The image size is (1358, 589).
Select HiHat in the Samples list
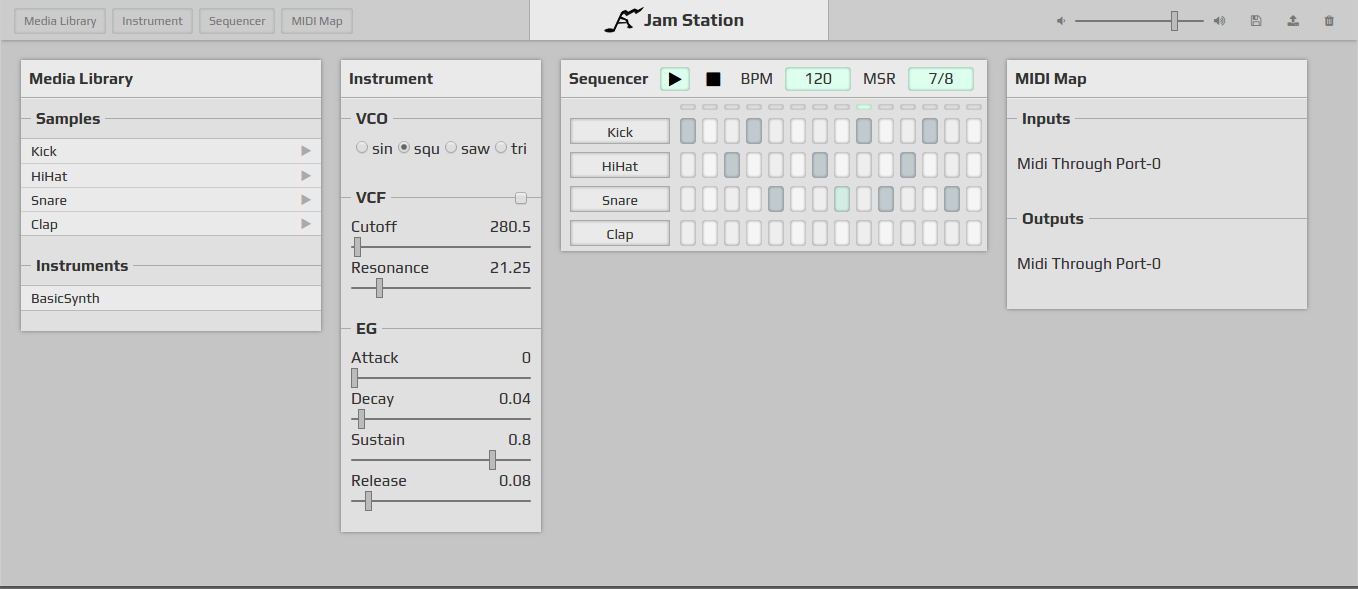tap(171, 176)
